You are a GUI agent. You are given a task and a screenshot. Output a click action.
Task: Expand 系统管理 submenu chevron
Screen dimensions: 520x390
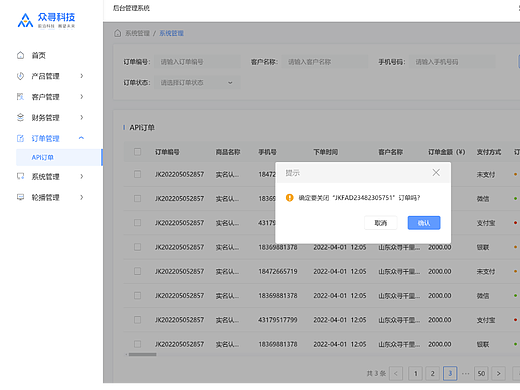click(x=82, y=176)
